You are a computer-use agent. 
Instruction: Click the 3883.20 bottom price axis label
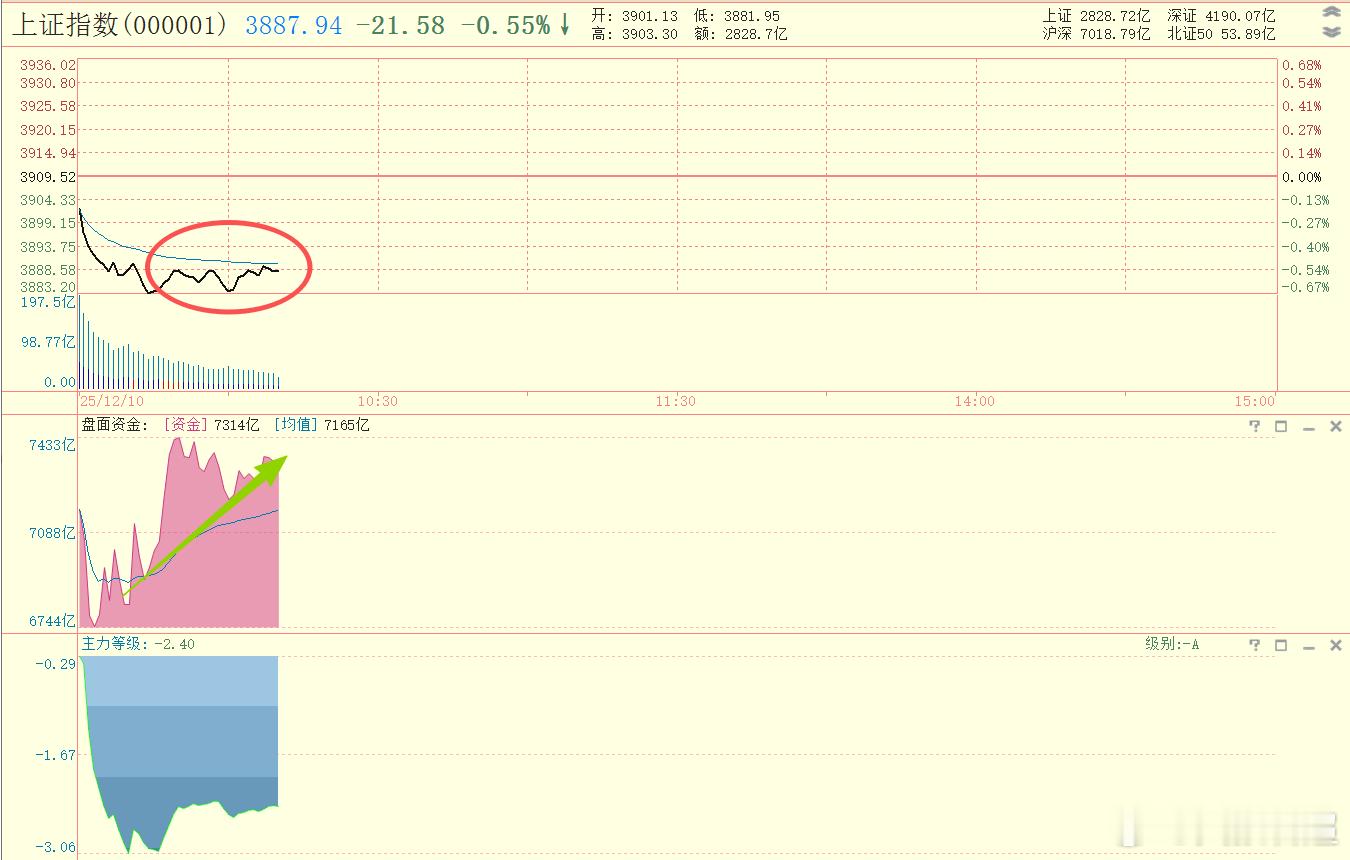[47, 287]
